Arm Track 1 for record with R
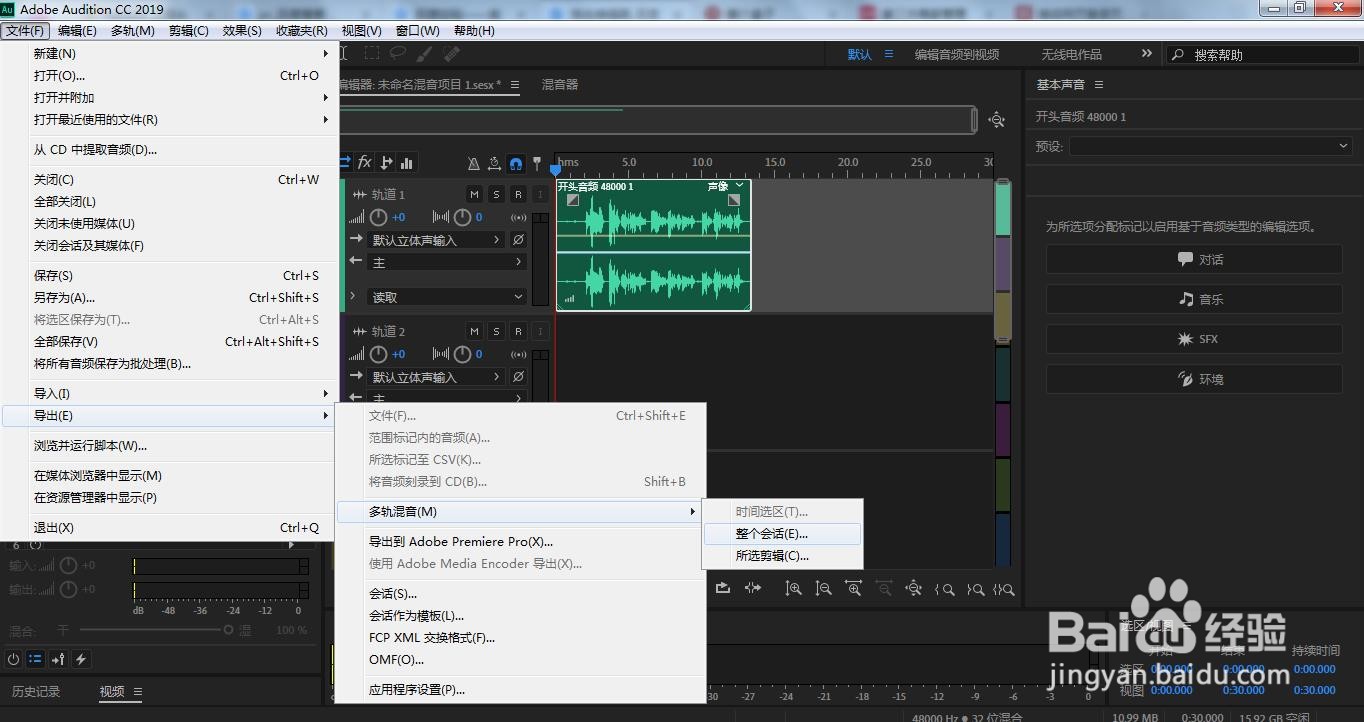Screen dimensions: 1364x722 [x=518, y=194]
